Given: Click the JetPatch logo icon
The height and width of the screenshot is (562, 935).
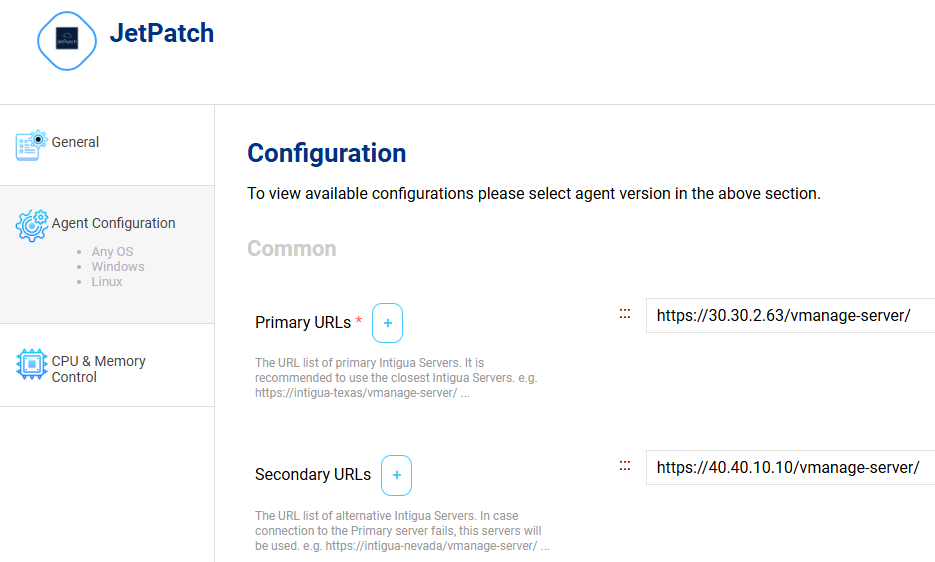Looking at the screenshot, I should [67, 41].
